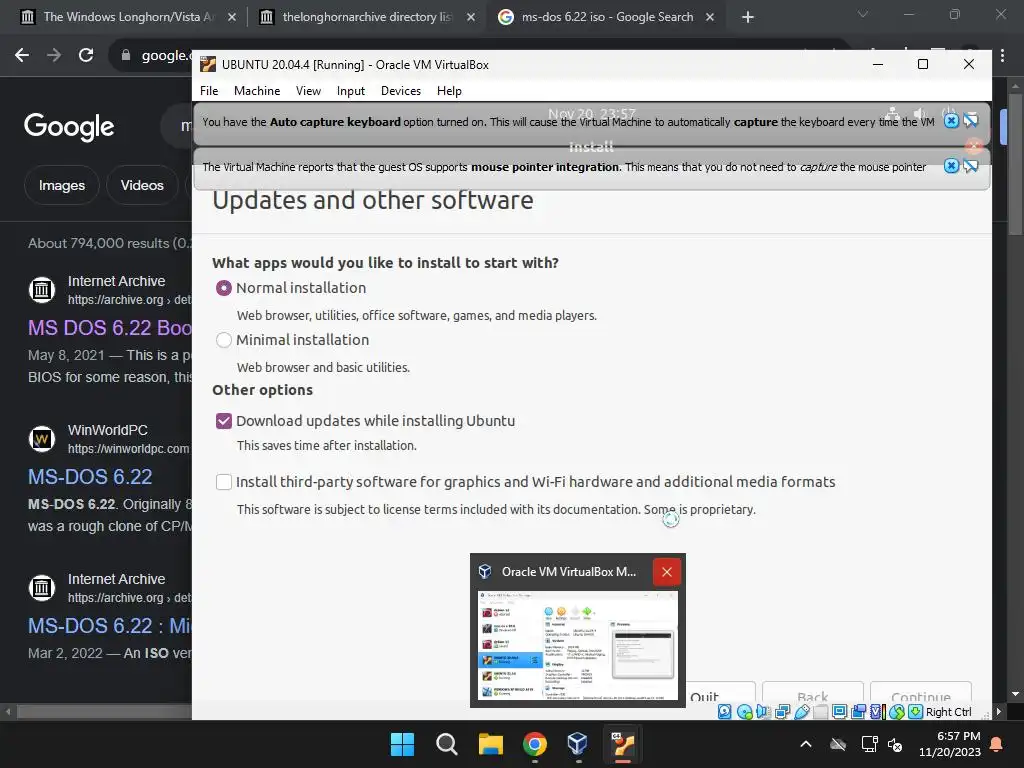Click the mouse integration indicator in status bar
This screenshot has height=768, width=1024.
click(897, 712)
